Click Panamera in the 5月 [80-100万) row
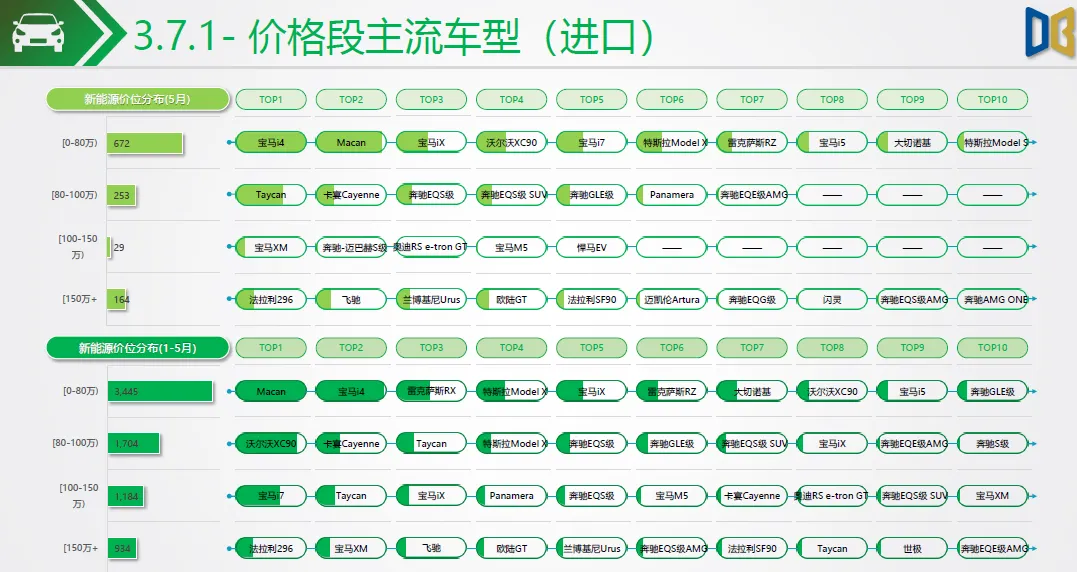The width and height of the screenshot is (1077, 572). click(x=672, y=195)
